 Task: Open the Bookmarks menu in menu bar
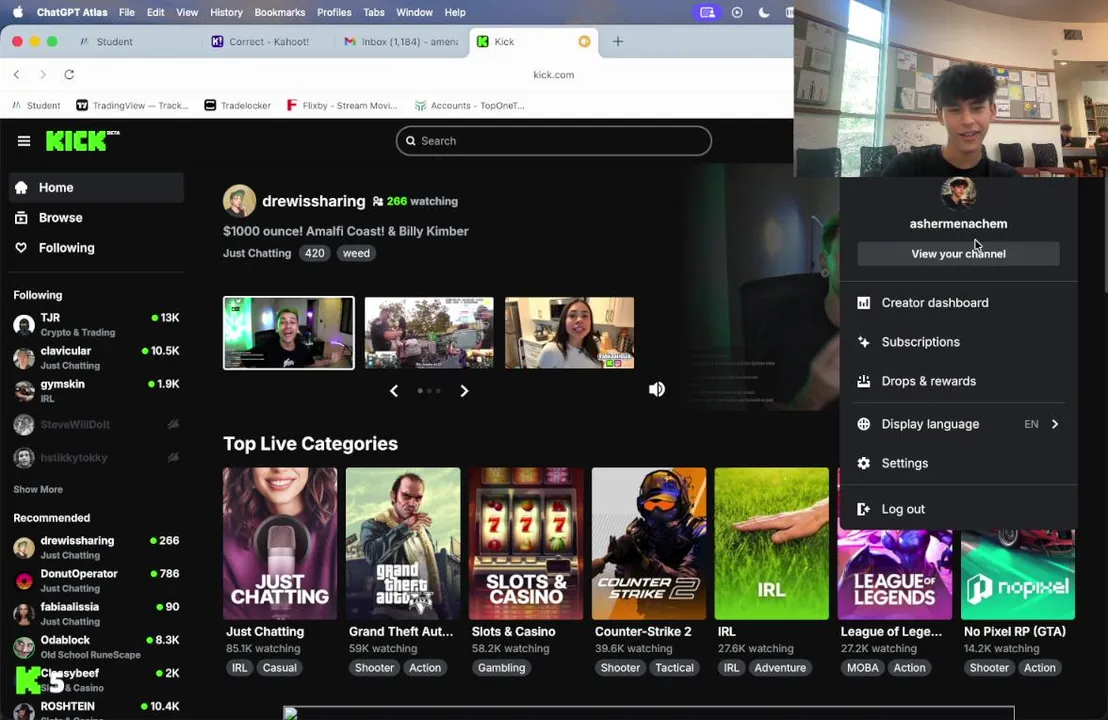click(x=280, y=12)
